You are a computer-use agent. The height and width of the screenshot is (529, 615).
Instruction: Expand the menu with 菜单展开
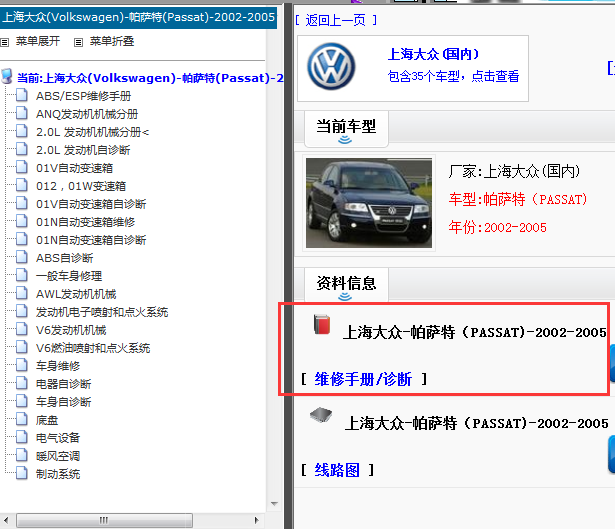(38, 41)
